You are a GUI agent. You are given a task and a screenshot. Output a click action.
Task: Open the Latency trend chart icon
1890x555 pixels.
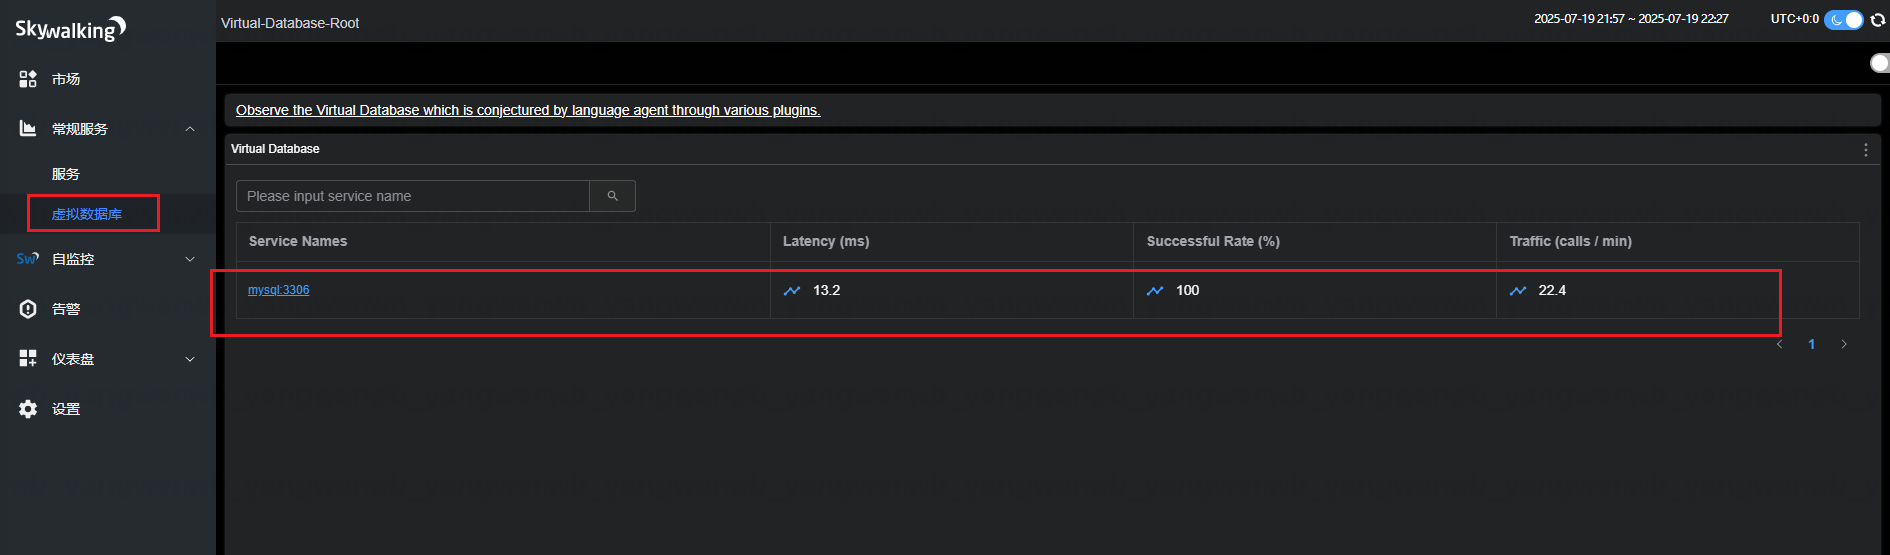pyautogui.click(x=792, y=291)
